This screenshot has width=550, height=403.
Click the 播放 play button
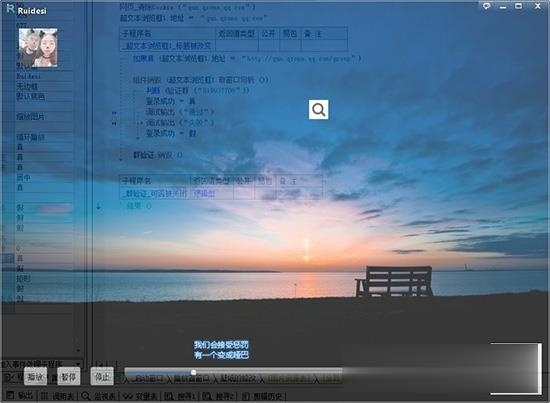(x=35, y=376)
